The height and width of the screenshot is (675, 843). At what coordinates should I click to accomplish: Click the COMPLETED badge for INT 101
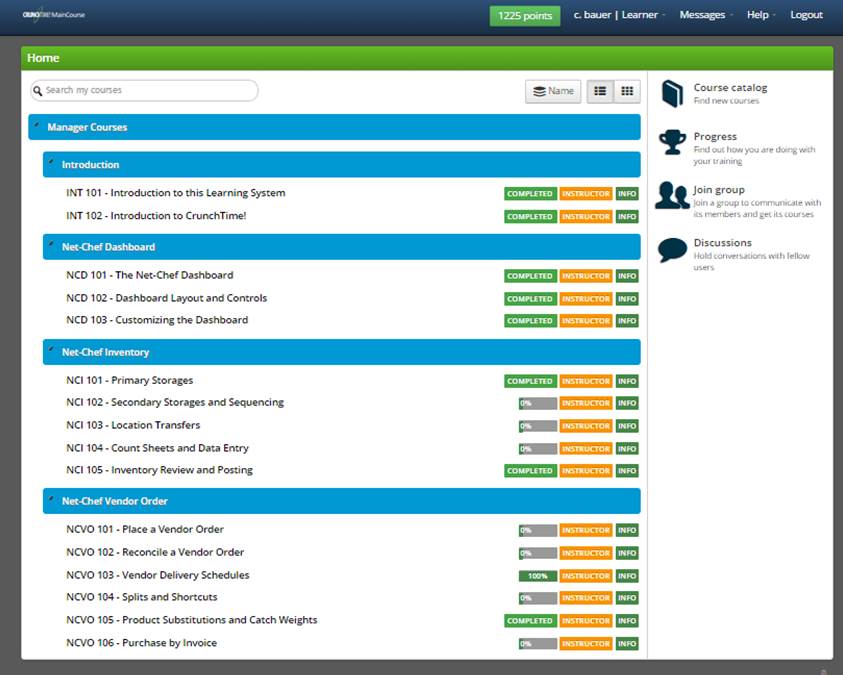tap(530, 194)
